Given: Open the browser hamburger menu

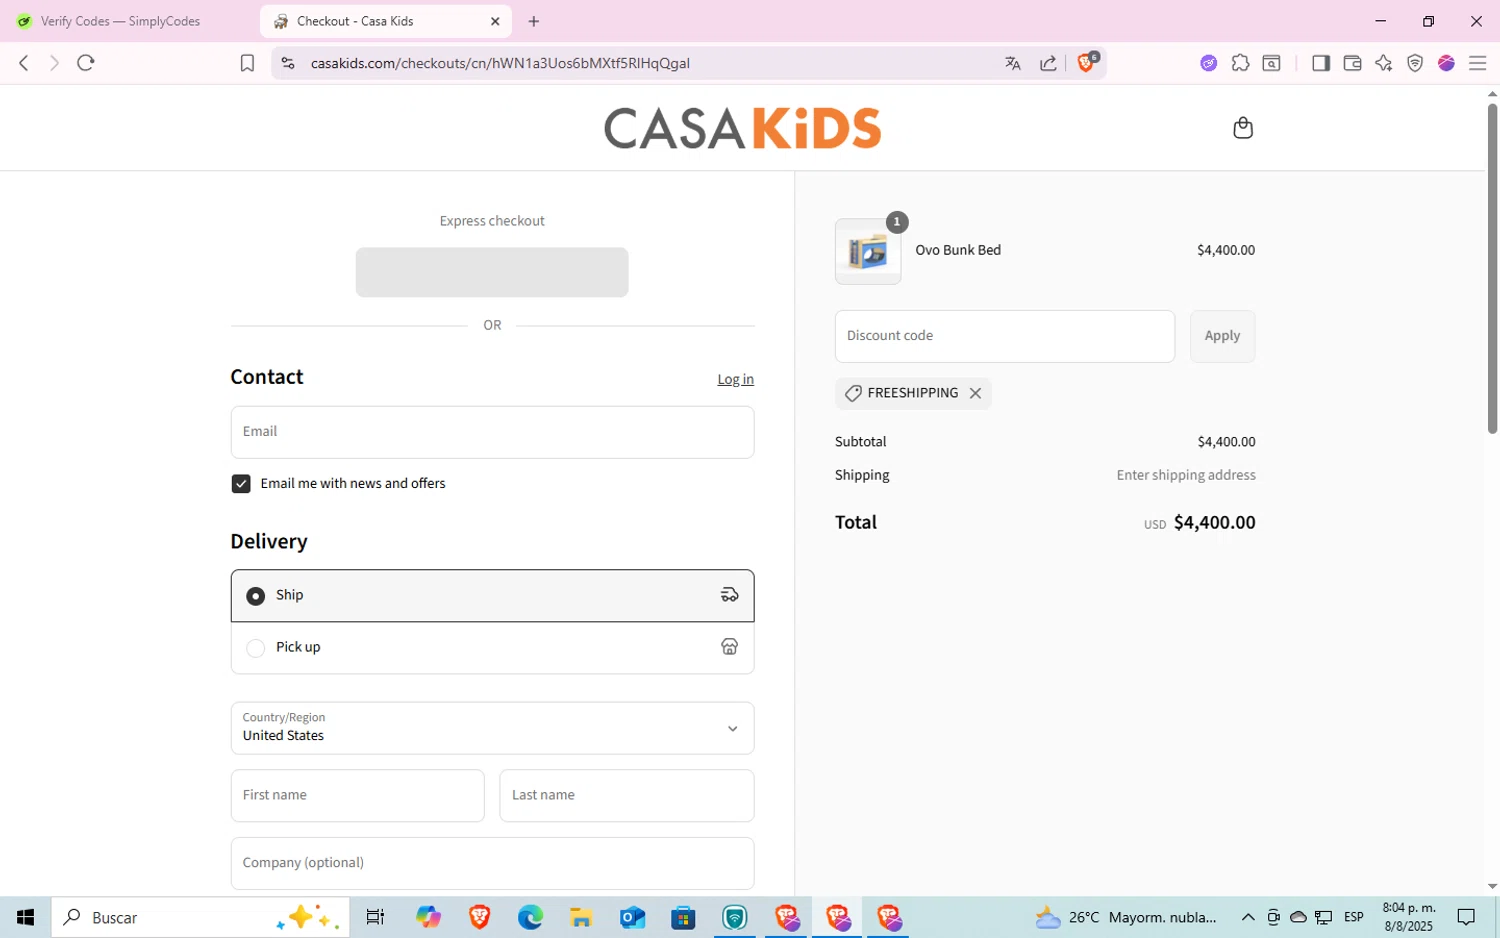Looking at the screenshot, I should 1477,63.
